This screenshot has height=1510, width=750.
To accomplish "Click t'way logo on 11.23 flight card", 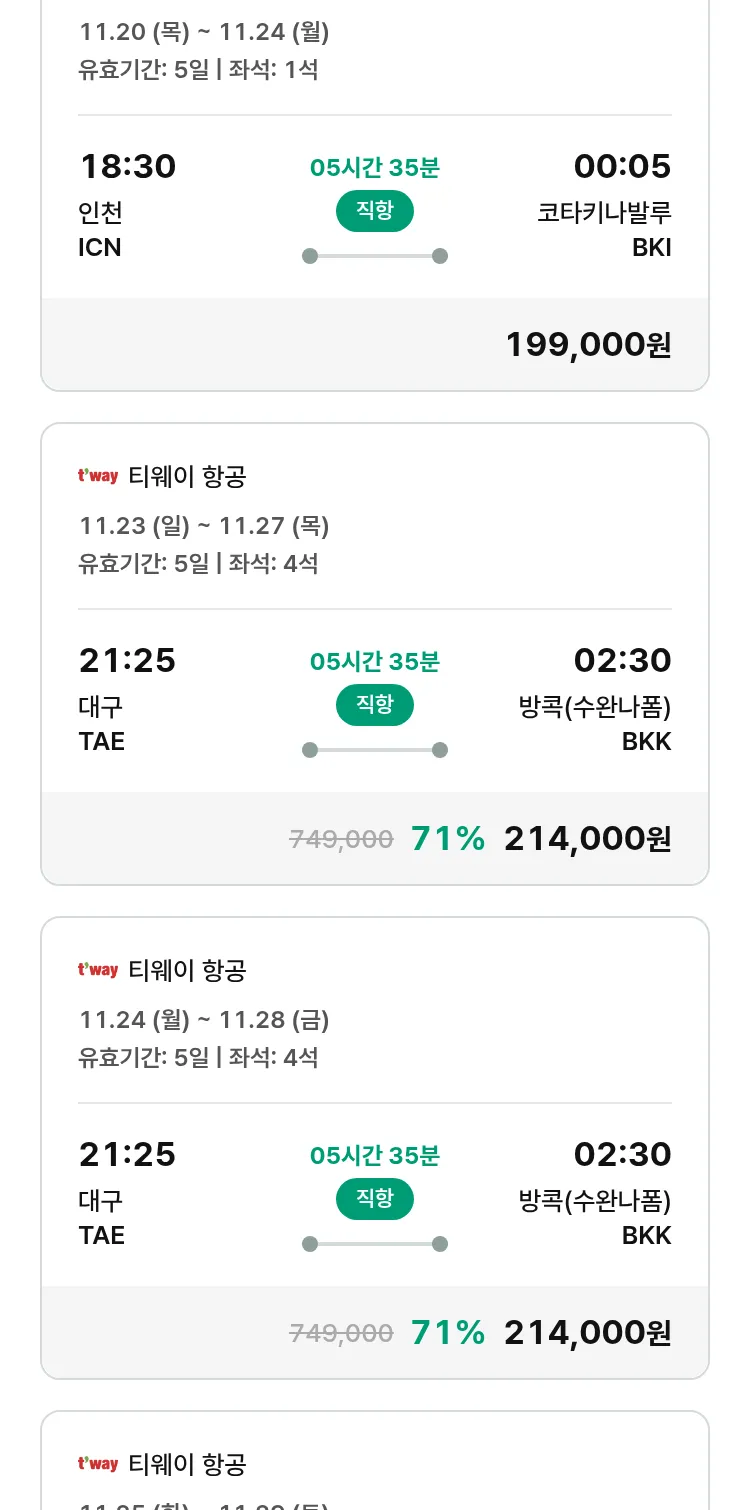I will 98,476.
